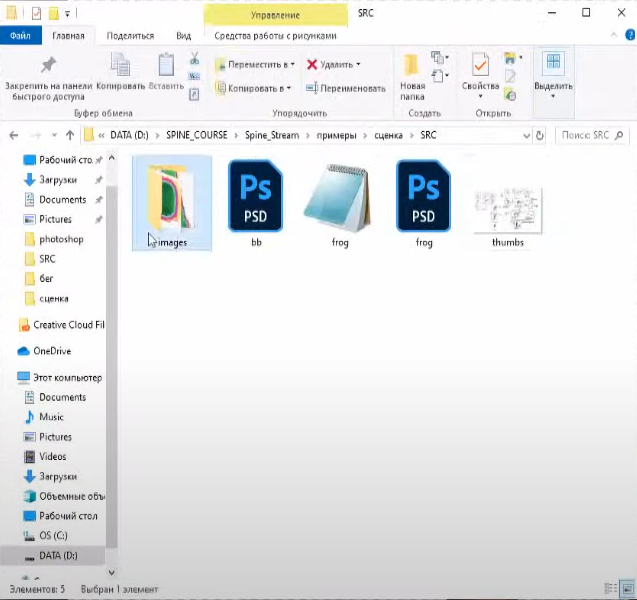Image resolution: width=637 pixels, height=600 pixels.
Task: Open the Copy to dropdown
Action: pyautogui.click(x=254, y=88)
